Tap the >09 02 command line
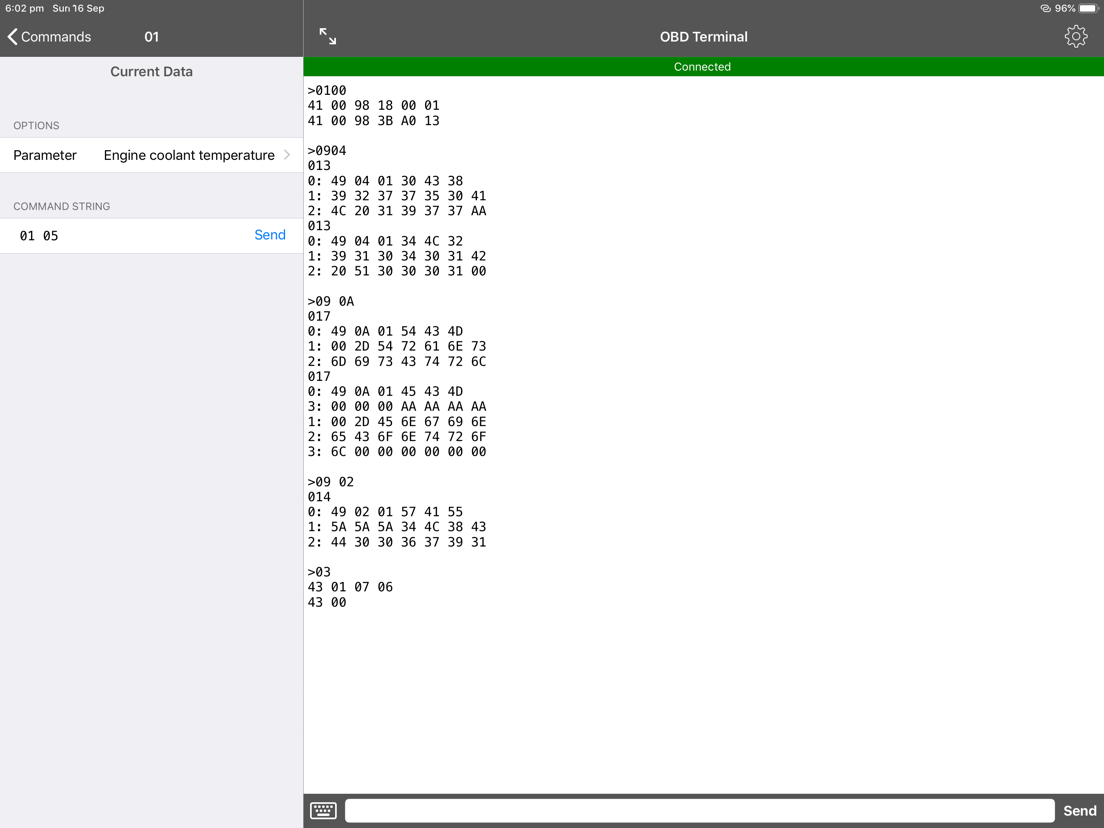Viewport: 1104px width, 828px height. tap(331, 482)
